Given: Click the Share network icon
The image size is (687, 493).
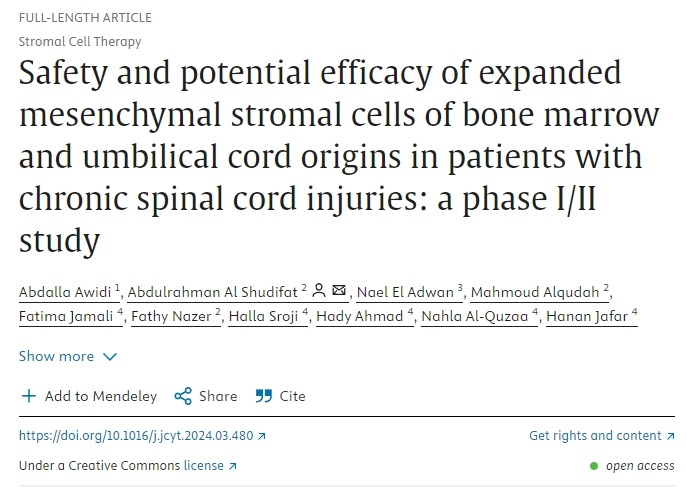Looking at the screenshot, I should [183, 396].
